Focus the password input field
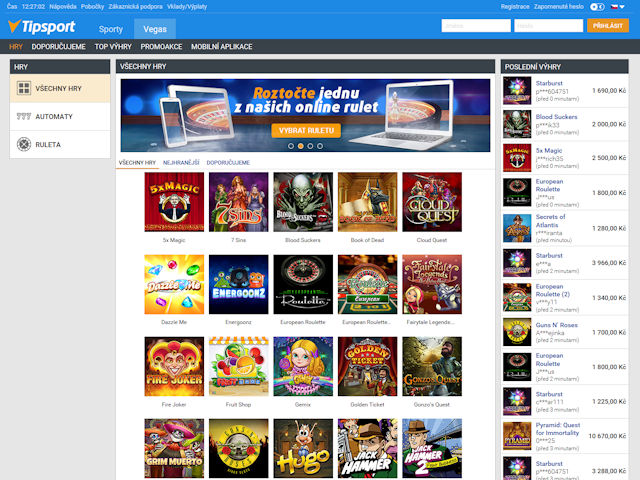 pos(549,26)
